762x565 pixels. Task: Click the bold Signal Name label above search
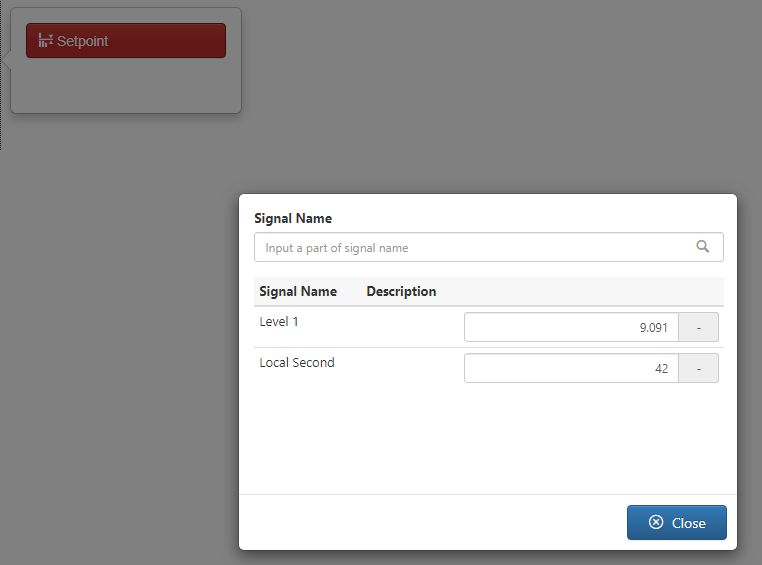(x=293, y=218)
